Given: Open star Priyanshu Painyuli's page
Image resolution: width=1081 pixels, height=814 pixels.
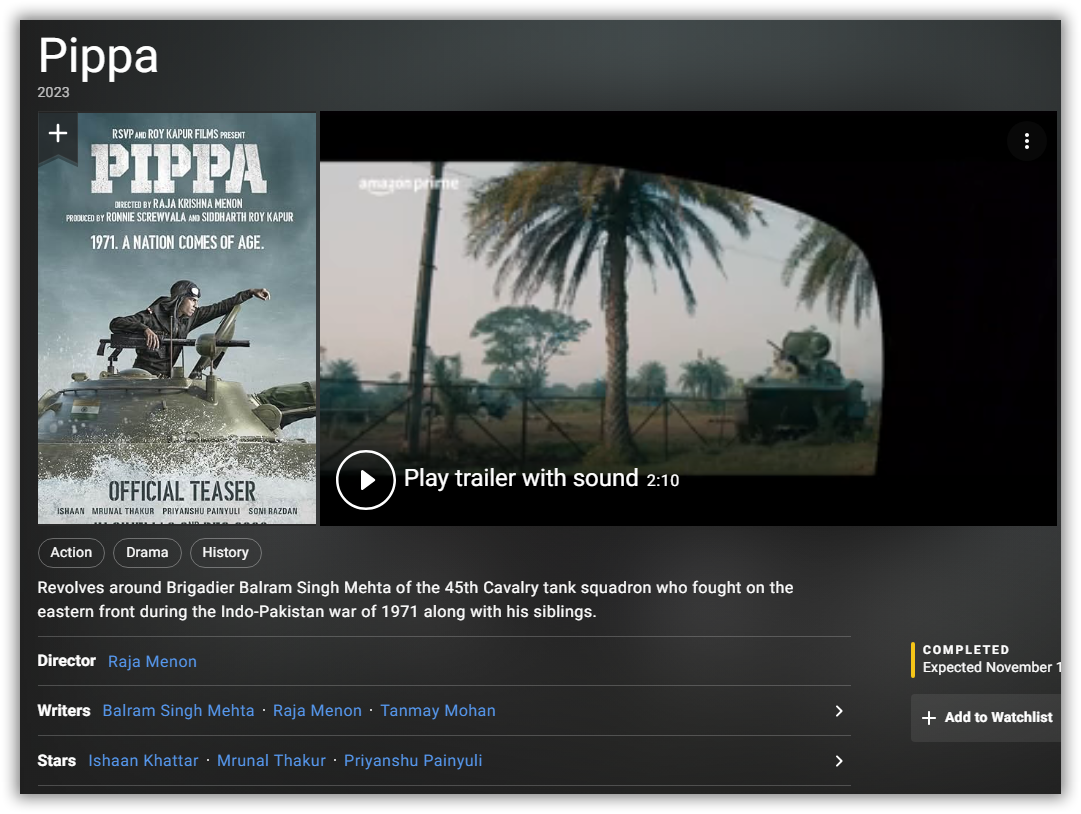Looking at the screenshot, I should pos(413,760).
